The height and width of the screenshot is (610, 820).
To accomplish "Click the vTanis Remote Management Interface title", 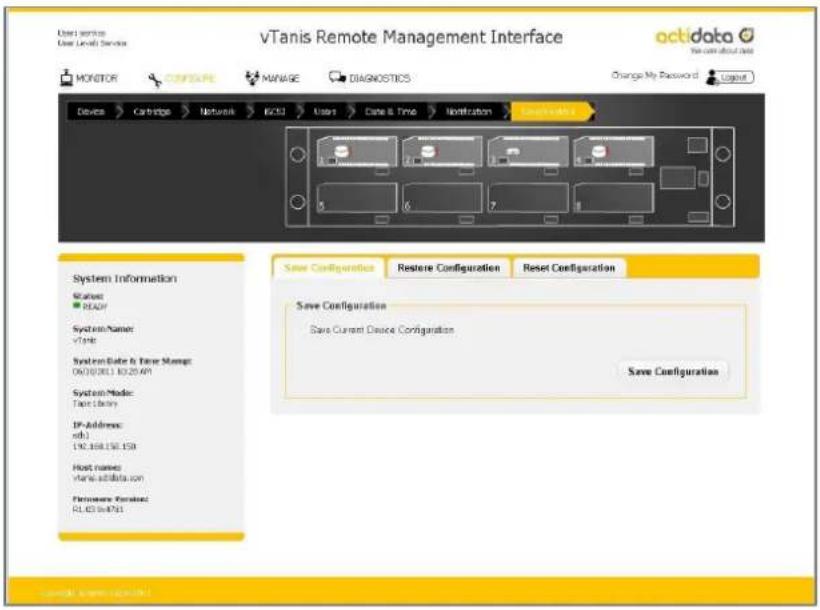I will click(x=411, y=37).
